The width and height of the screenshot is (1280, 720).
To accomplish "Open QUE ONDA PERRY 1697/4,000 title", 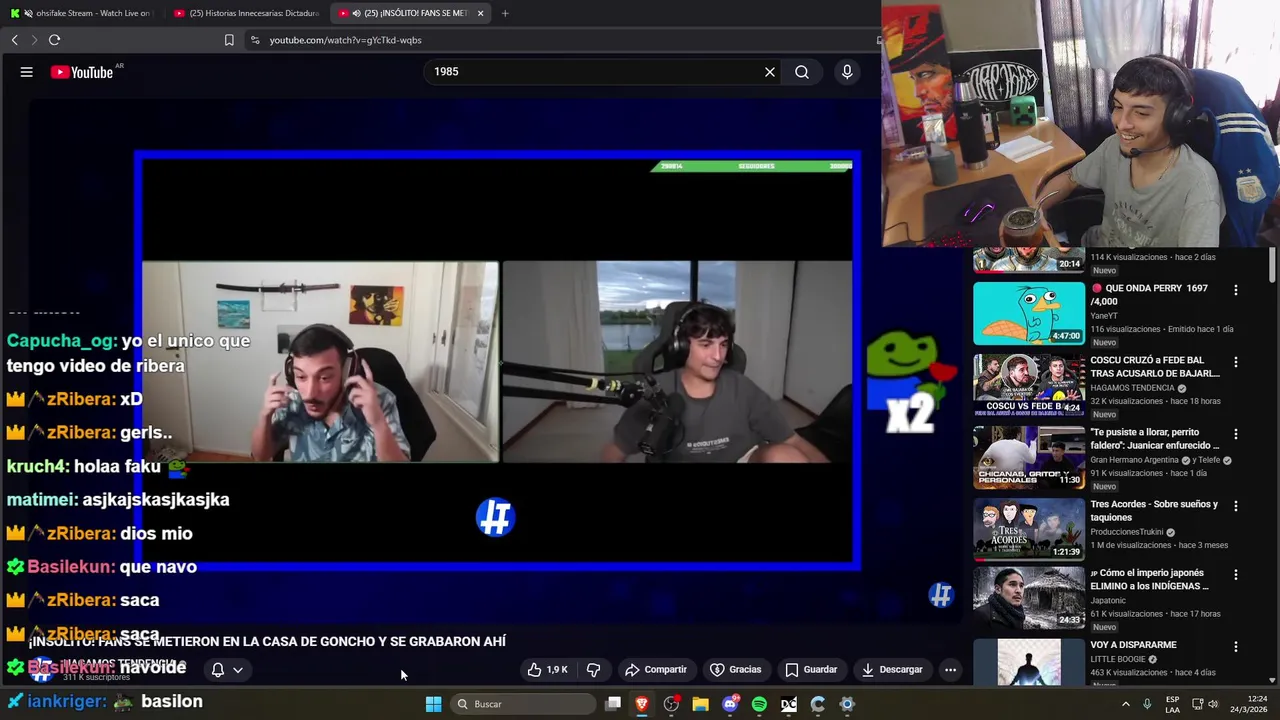I will pyautogui.click(x=1149, y=294).
